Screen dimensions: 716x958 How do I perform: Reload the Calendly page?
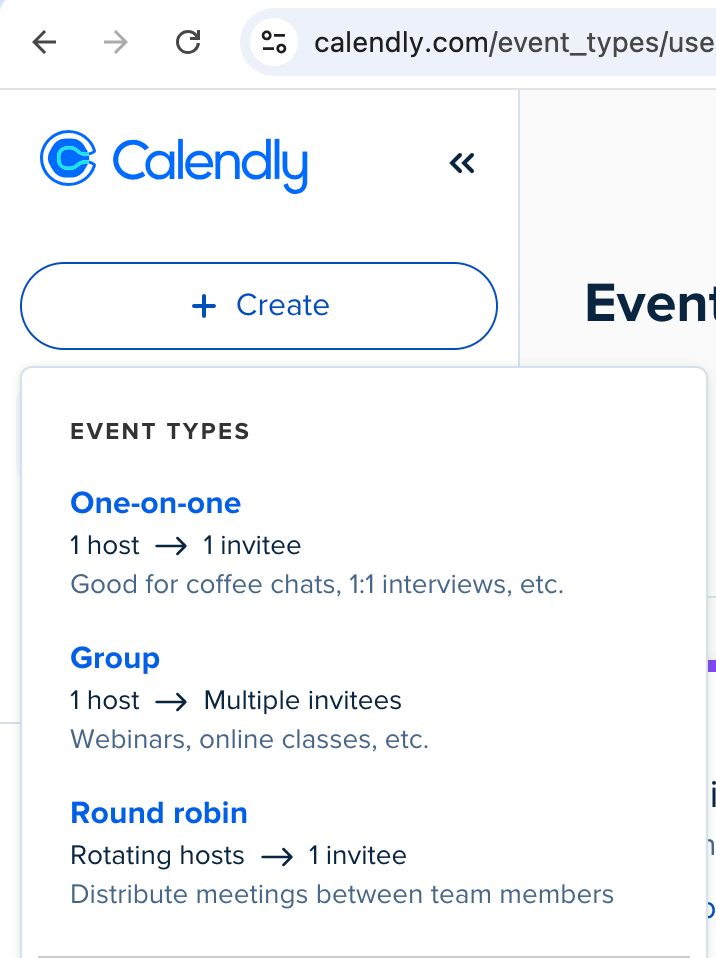[x=188, y=42]
